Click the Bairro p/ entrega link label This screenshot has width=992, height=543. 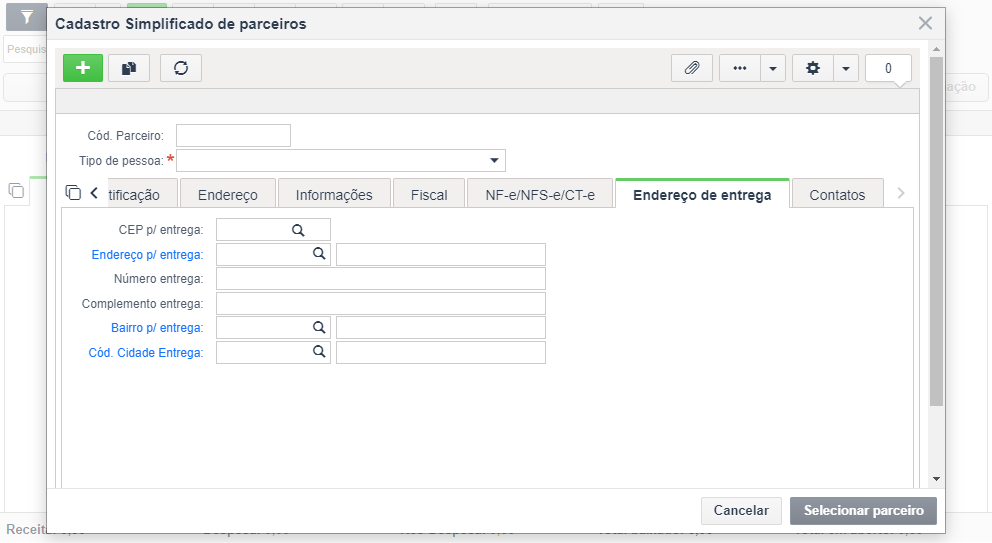tap(157, 328)
